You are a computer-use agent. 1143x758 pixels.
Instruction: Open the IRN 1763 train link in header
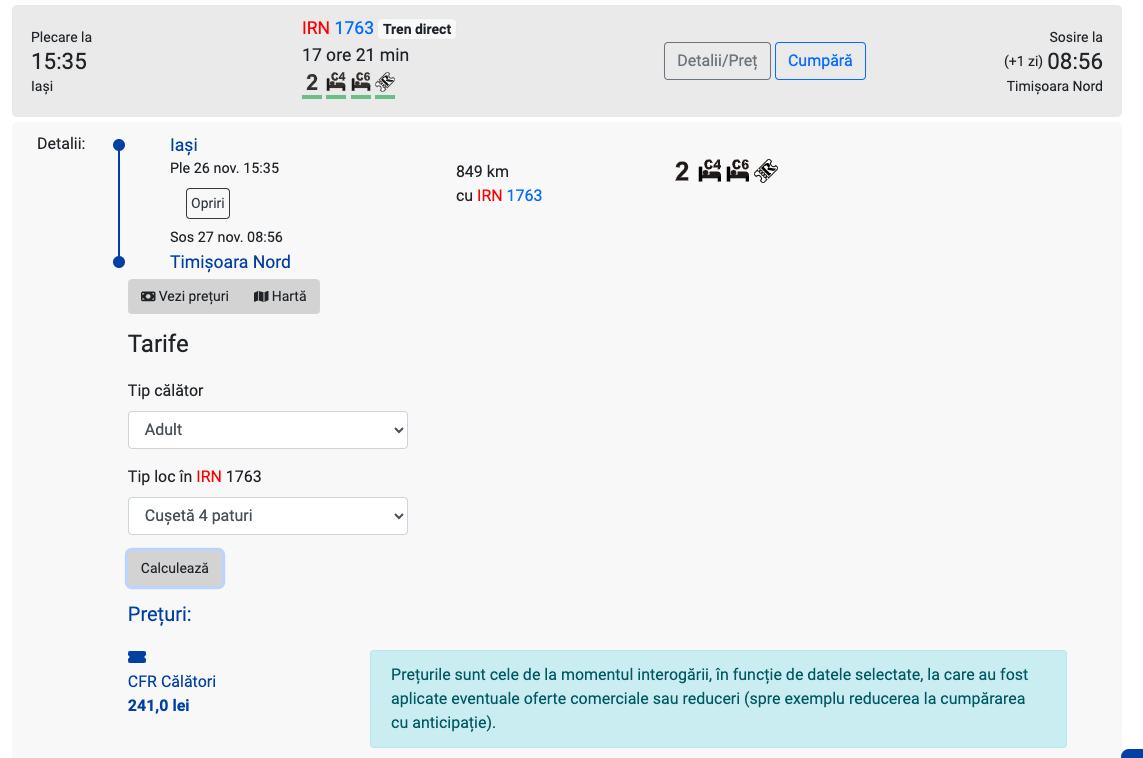click(338, 28)
